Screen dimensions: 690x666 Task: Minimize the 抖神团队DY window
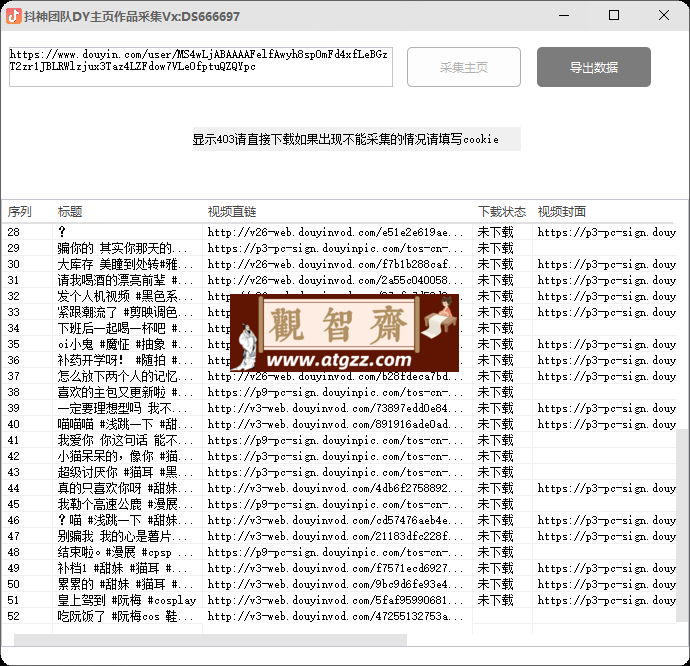click(x=564, y=15)
